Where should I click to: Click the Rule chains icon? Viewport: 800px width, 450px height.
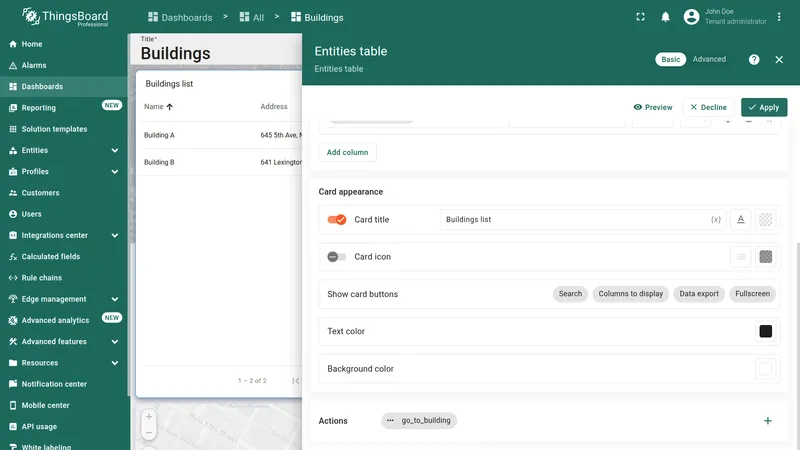tap(13, 278)
